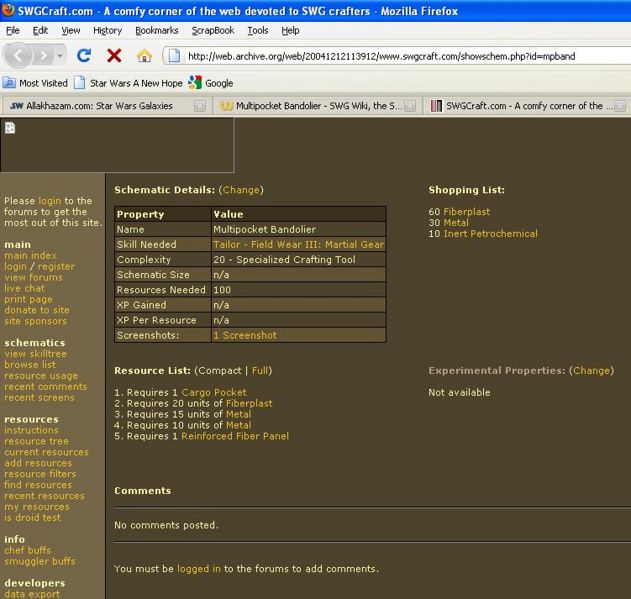Open 'resource tree' in the sidebar
The image size is (631, 599).
click(36, 441)
